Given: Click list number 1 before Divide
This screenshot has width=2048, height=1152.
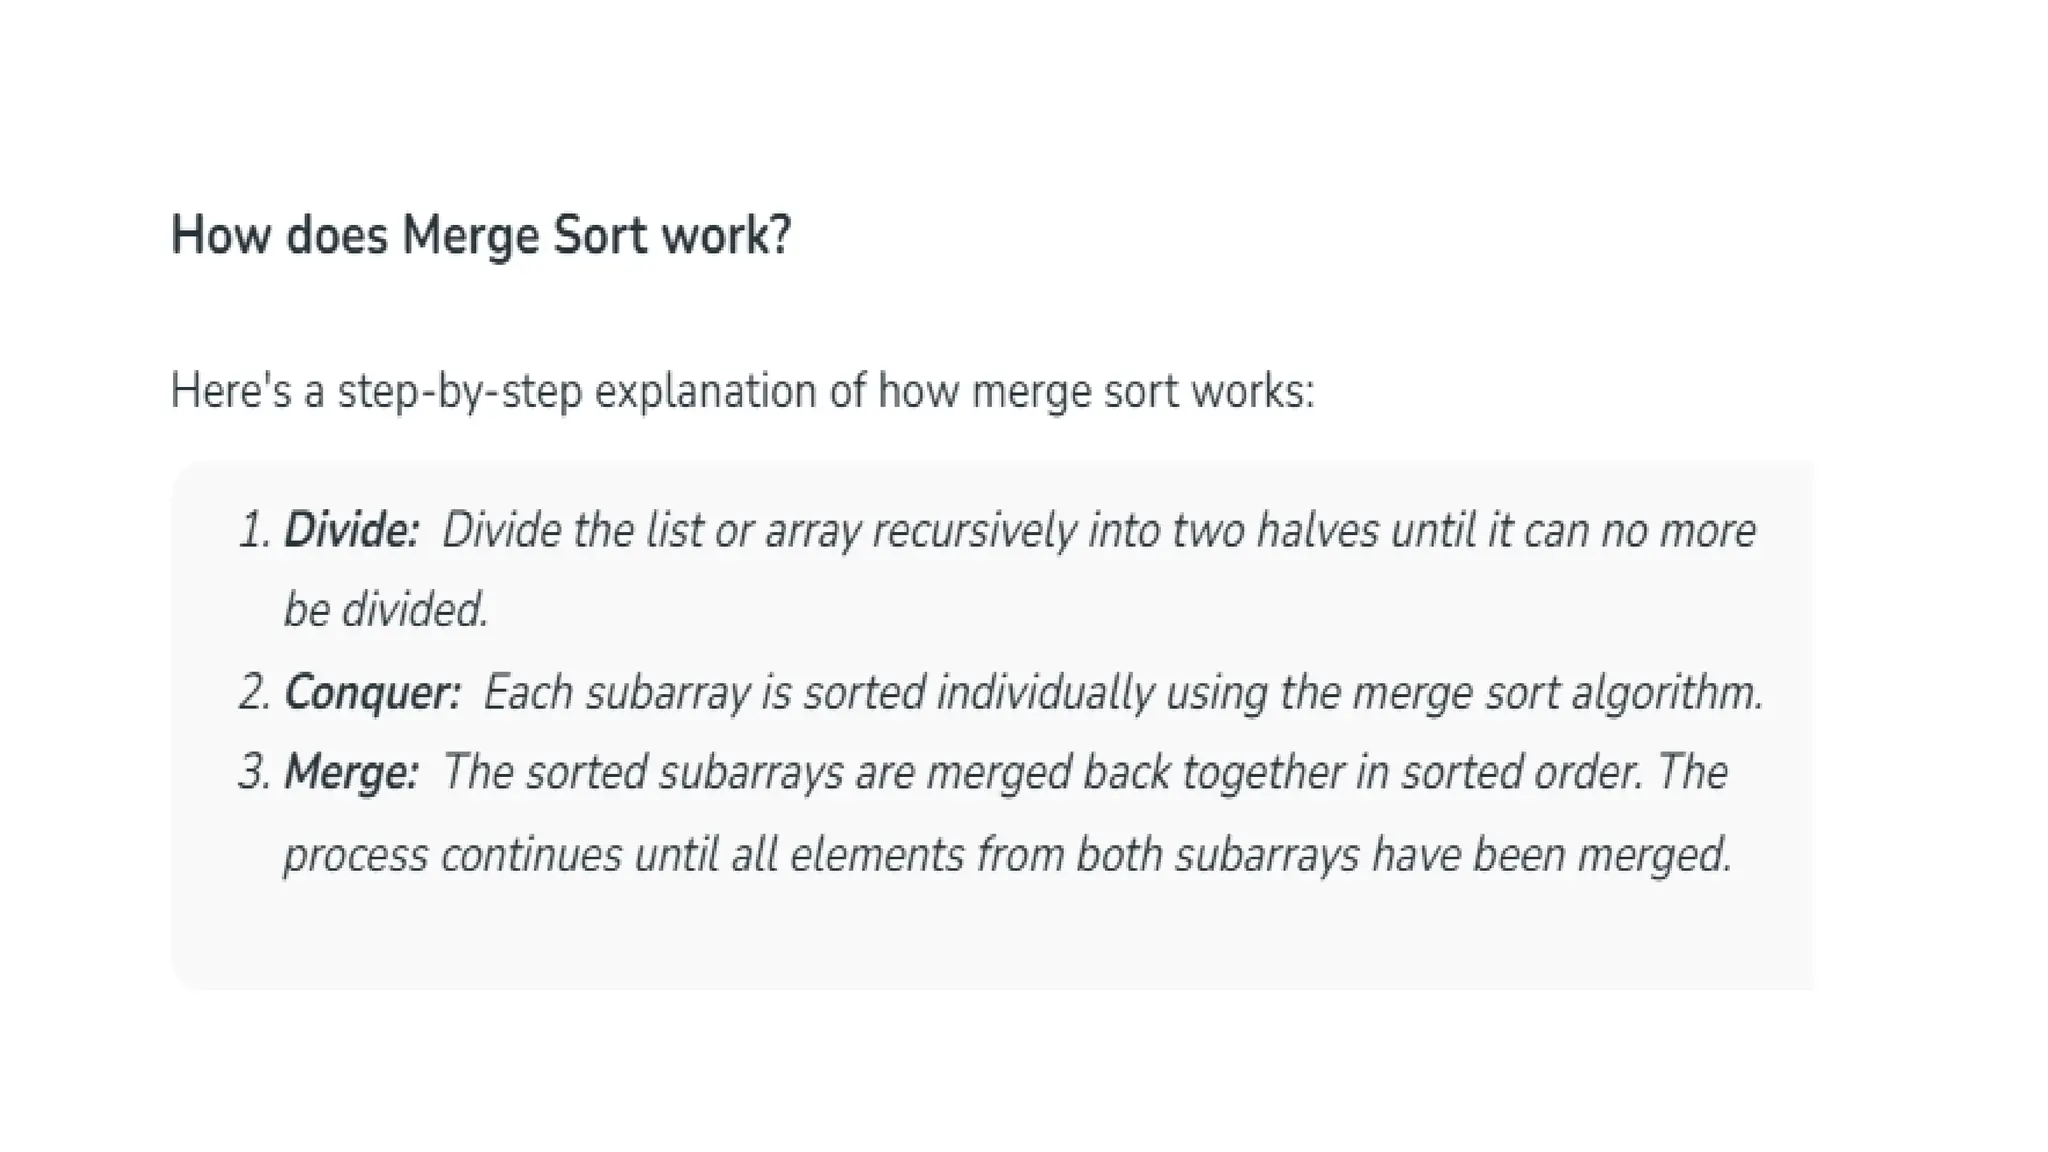Looking at the screenshot, I should pyautogui.click(x=255, y=531).
